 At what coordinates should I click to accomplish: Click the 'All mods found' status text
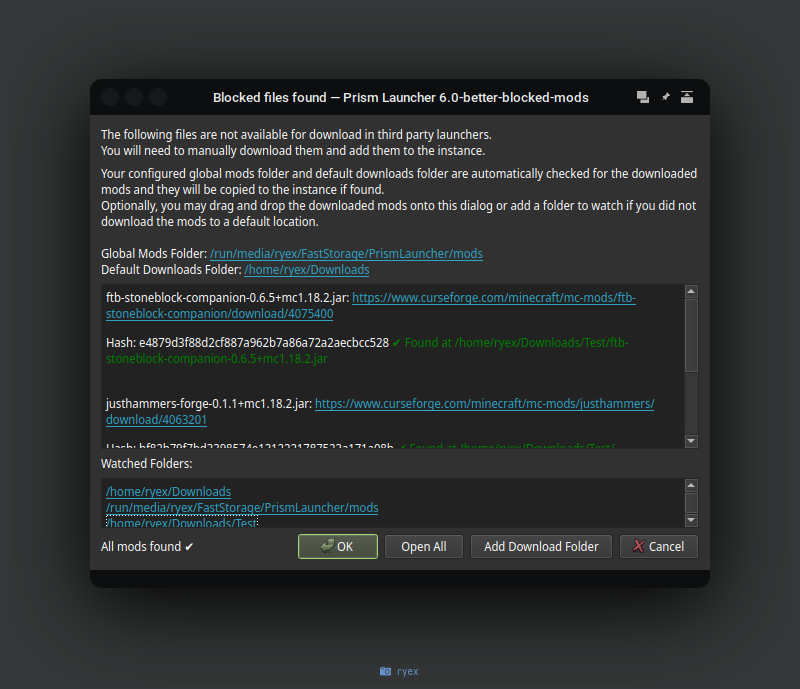click(147, 547)
